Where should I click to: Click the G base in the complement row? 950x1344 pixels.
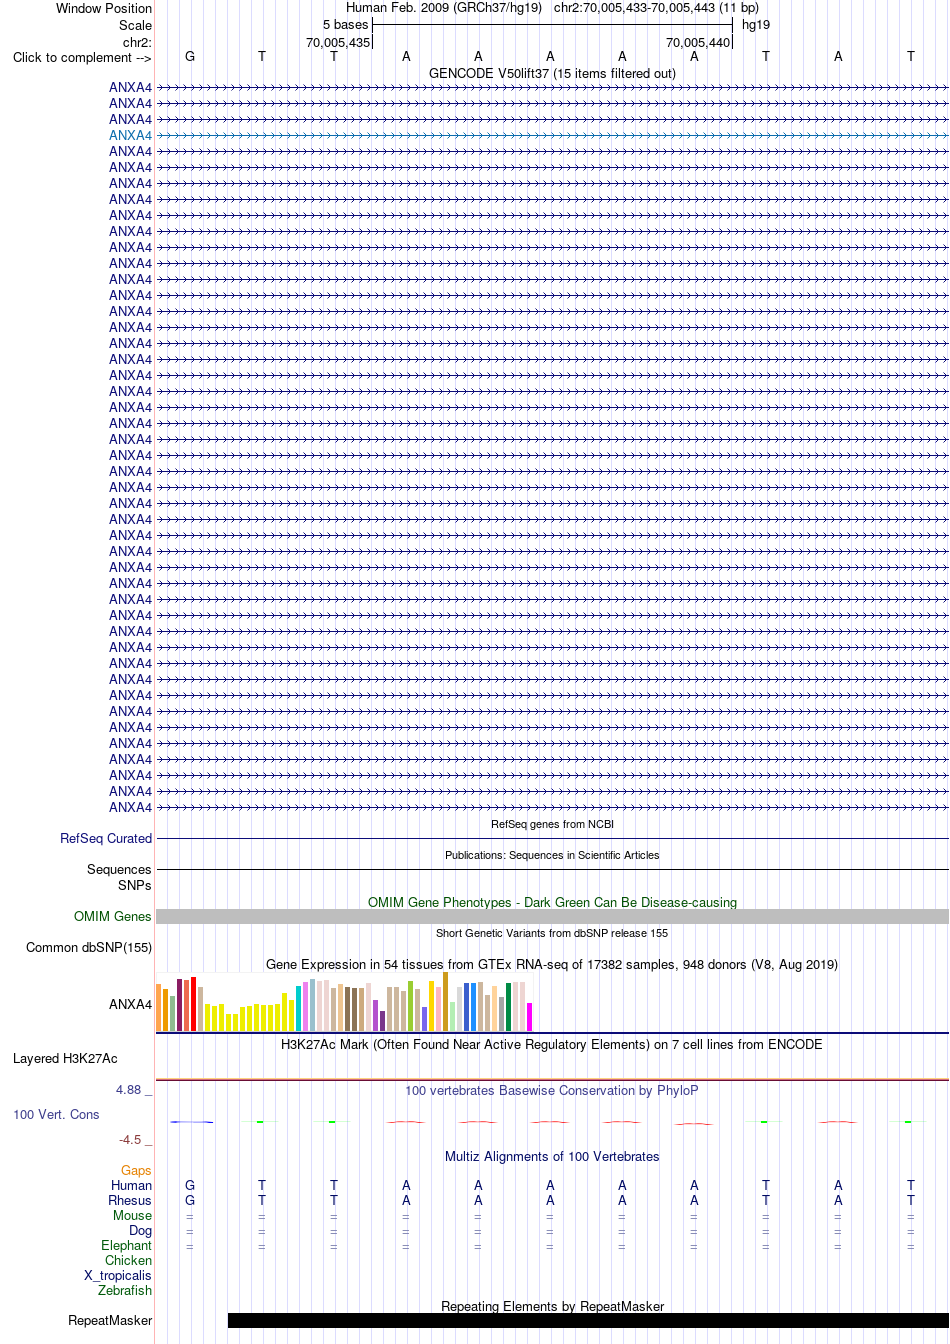[190, 56]
